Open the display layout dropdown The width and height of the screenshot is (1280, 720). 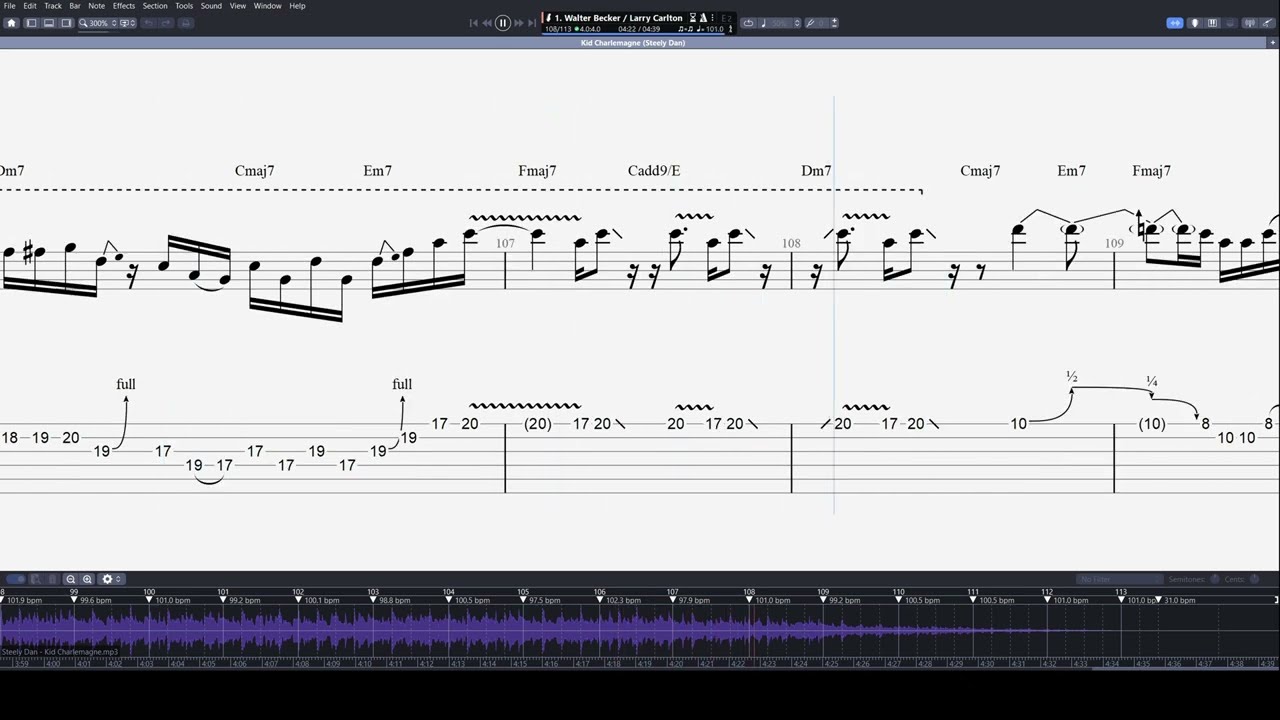pyautogui.click(x=128, y=23)
